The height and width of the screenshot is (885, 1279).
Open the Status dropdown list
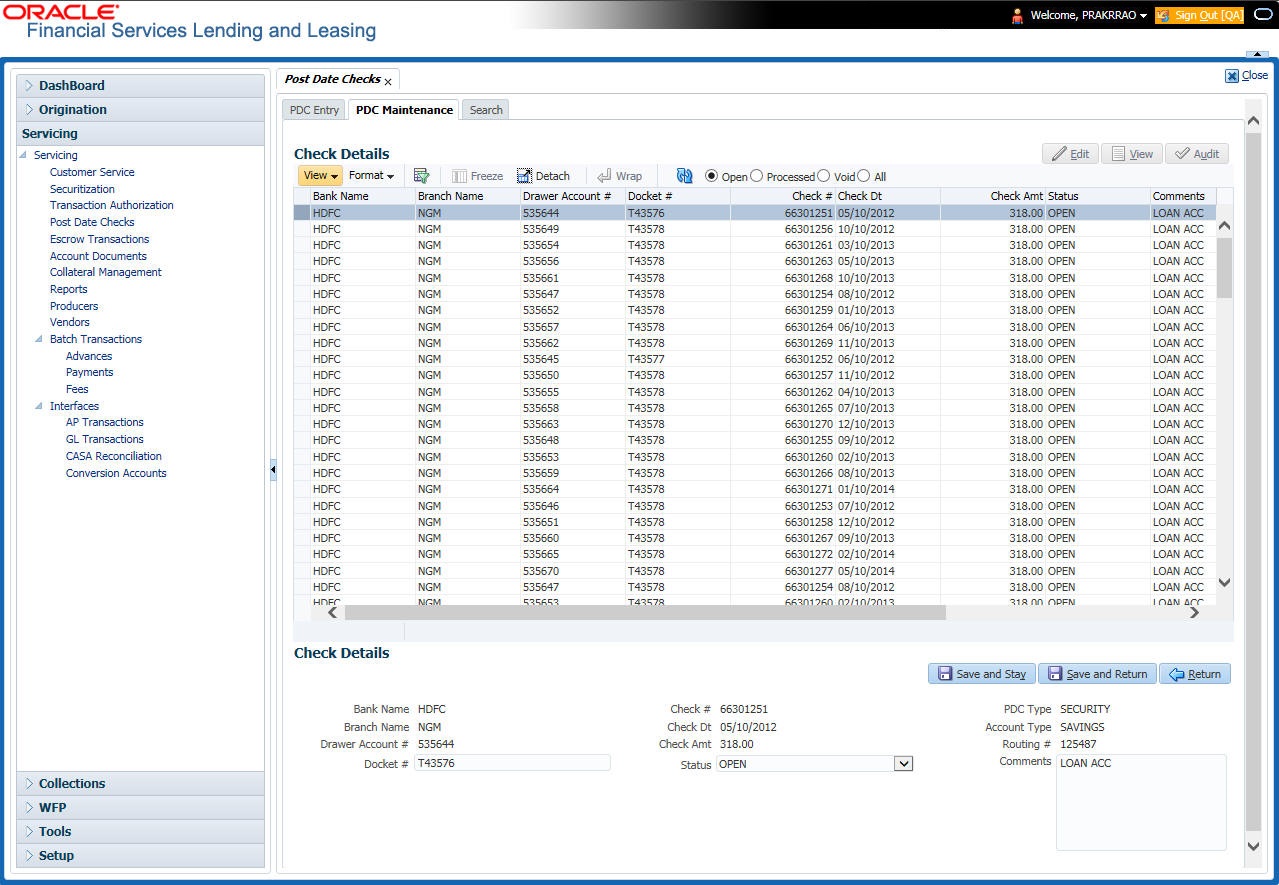pos(903,764)
